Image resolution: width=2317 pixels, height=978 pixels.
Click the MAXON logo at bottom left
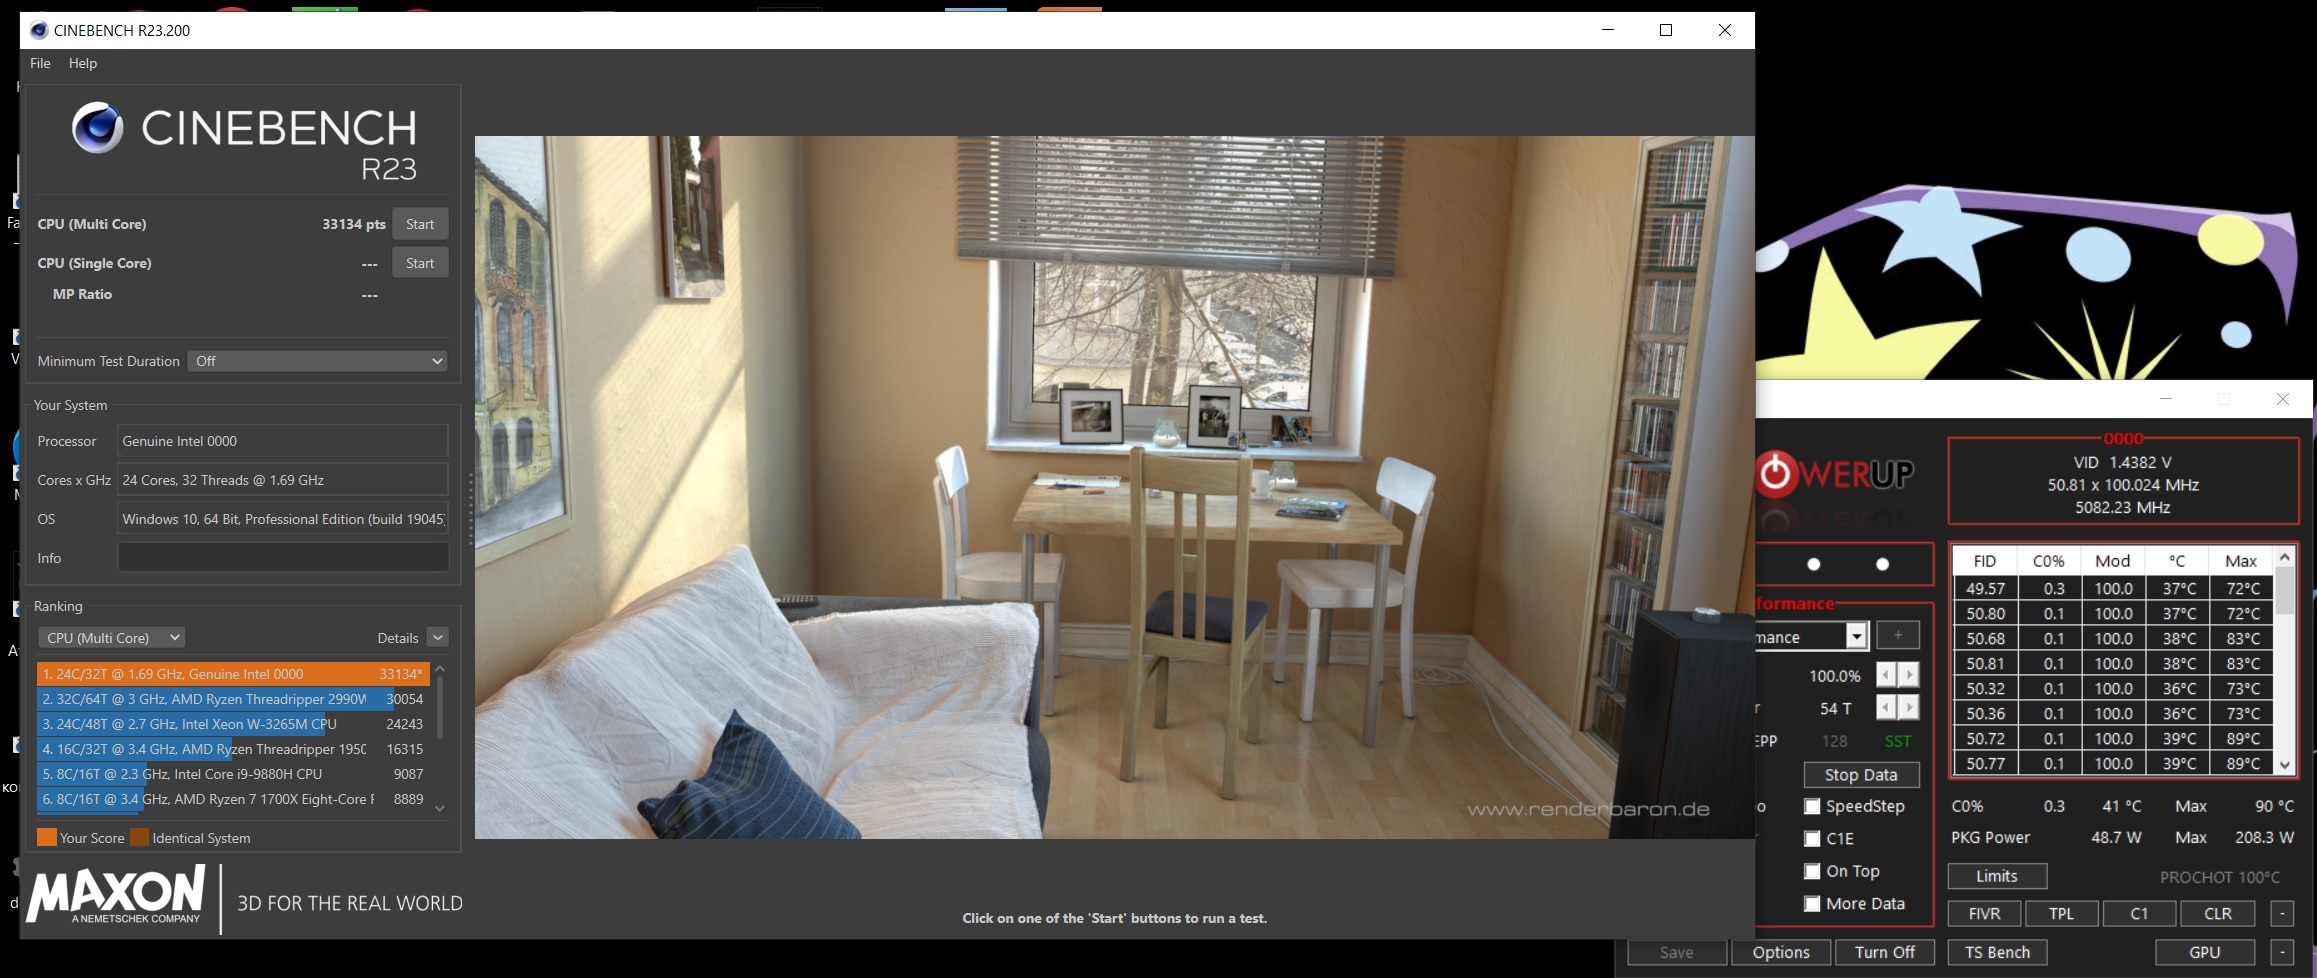click(x=115, y=895)
